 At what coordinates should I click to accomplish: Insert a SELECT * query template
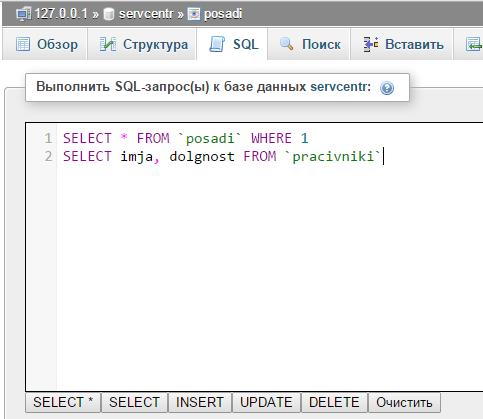click(x=63, y=402)
